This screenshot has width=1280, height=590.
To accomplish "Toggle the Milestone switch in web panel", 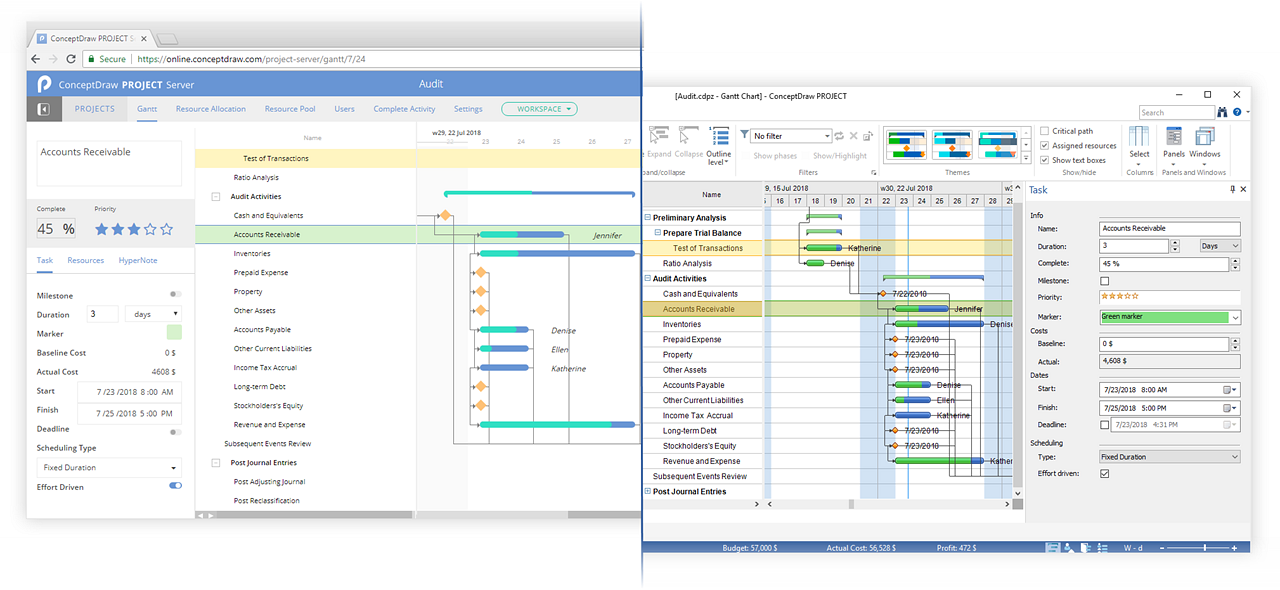I will (175, 295).
